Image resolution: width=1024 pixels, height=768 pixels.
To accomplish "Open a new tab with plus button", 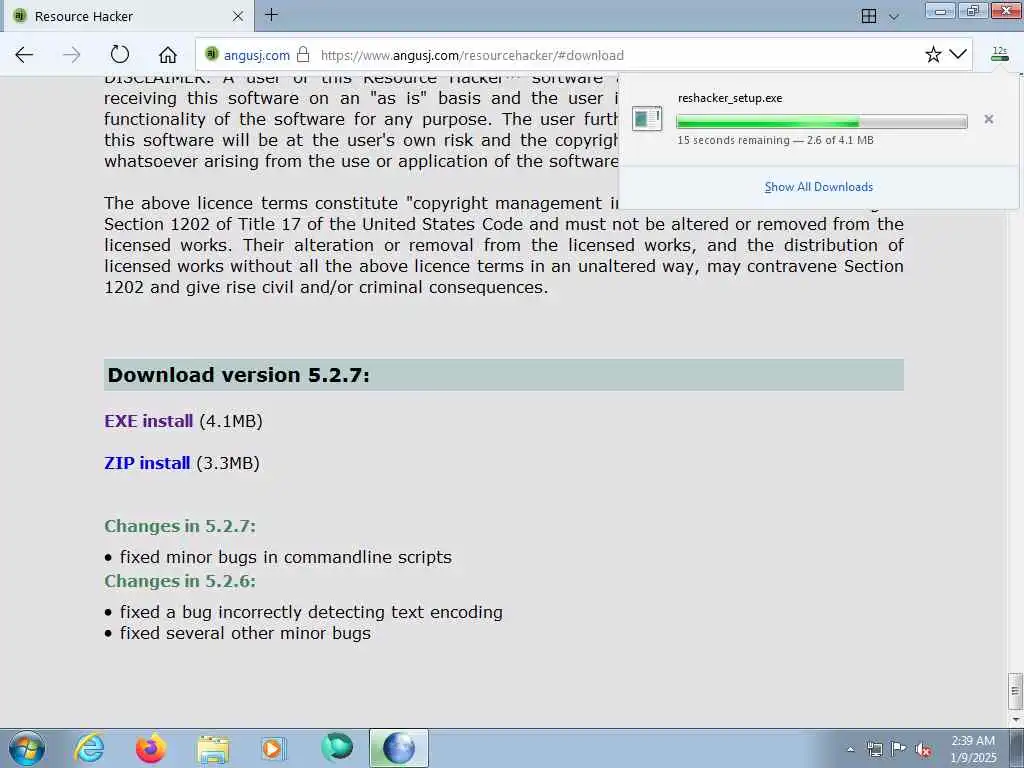I will tap(272, 14).
